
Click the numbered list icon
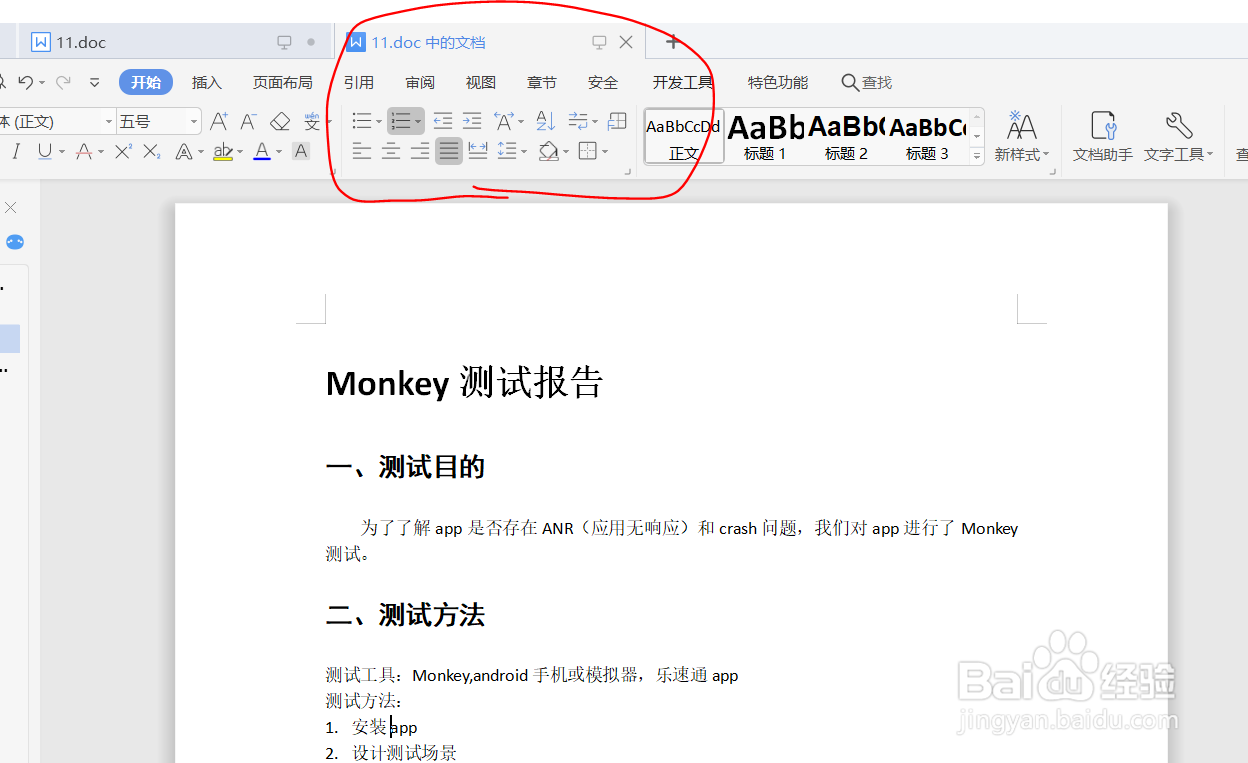[x=400, y=121]
